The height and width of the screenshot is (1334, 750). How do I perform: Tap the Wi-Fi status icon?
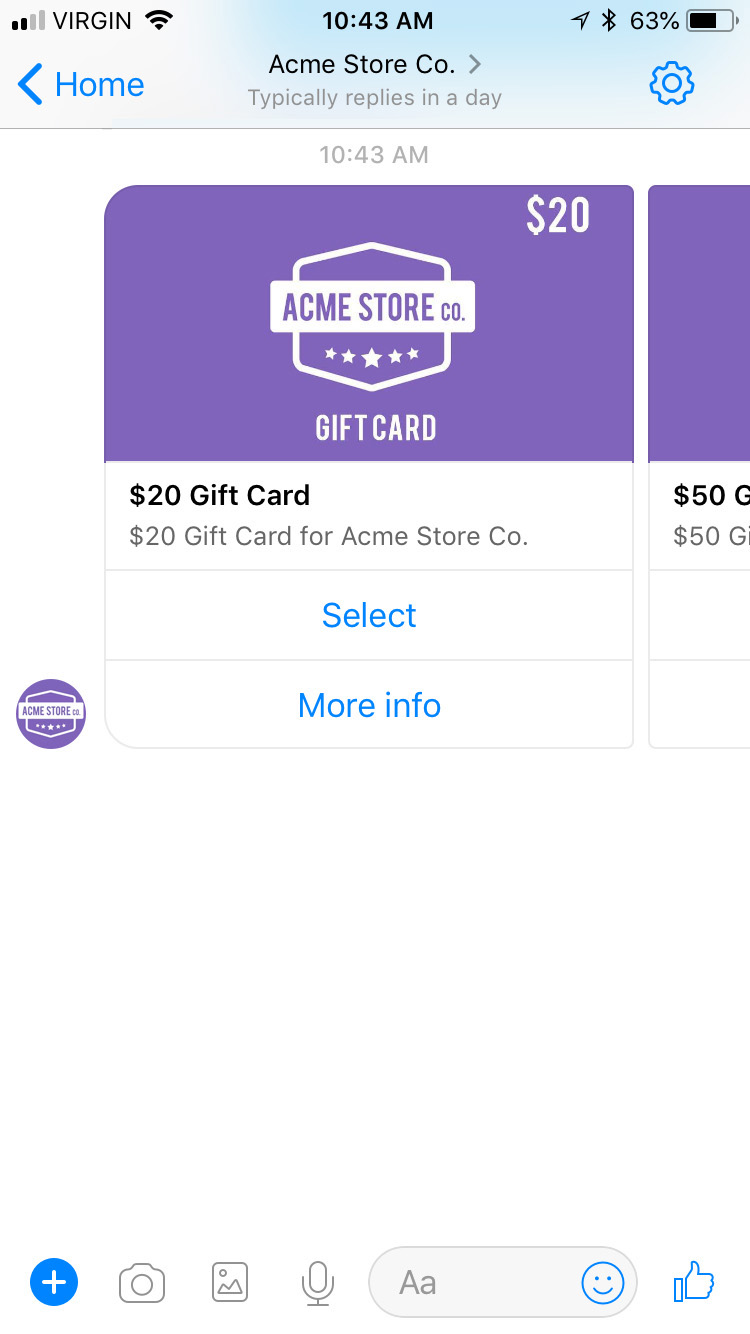158,20
